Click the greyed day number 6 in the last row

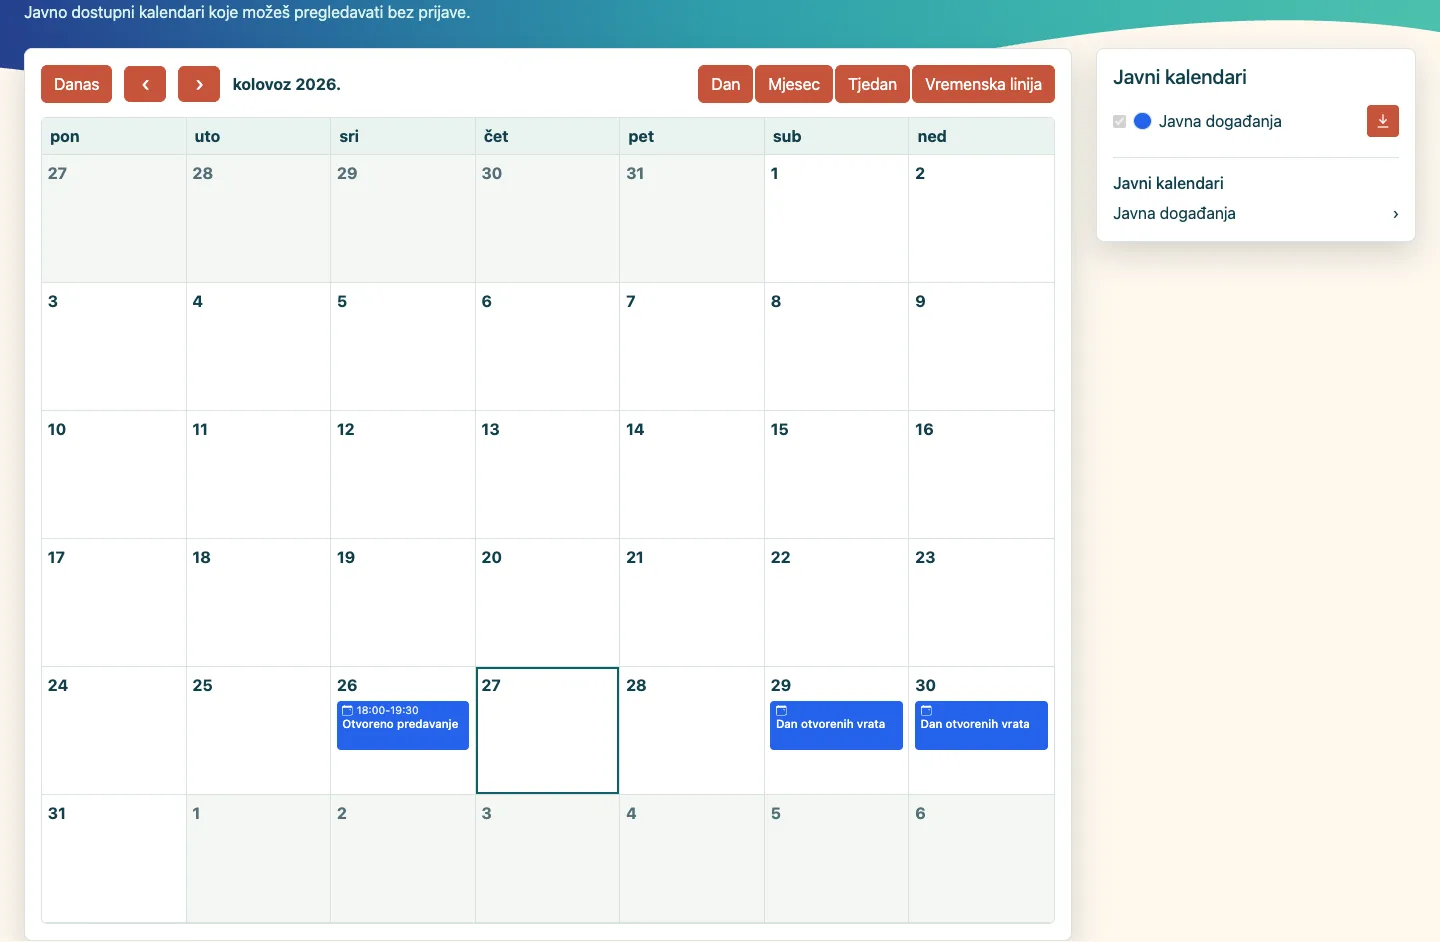(921, 813)
